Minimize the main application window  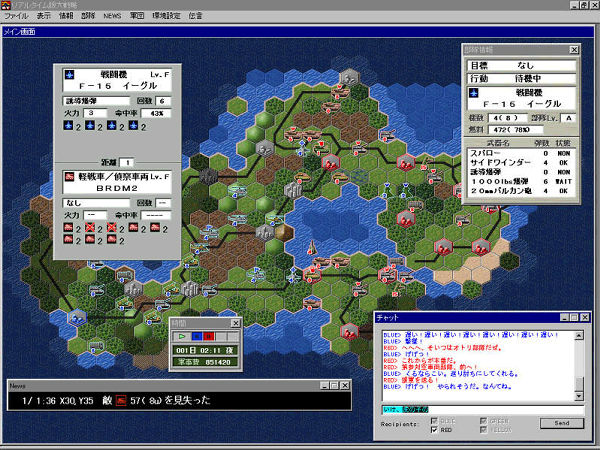point(574,5)
